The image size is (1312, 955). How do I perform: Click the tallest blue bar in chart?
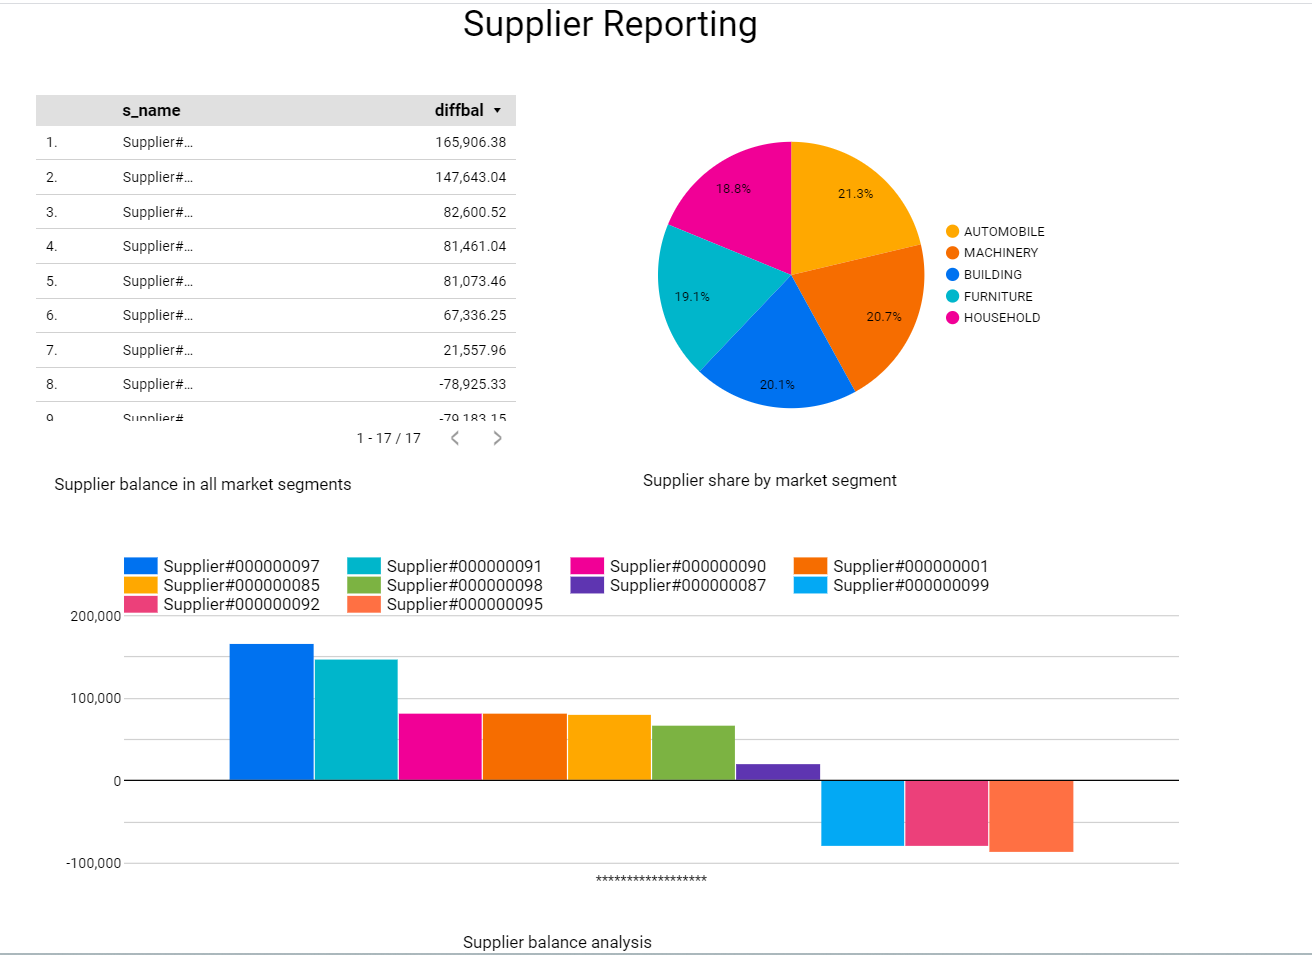click(271, 712)
